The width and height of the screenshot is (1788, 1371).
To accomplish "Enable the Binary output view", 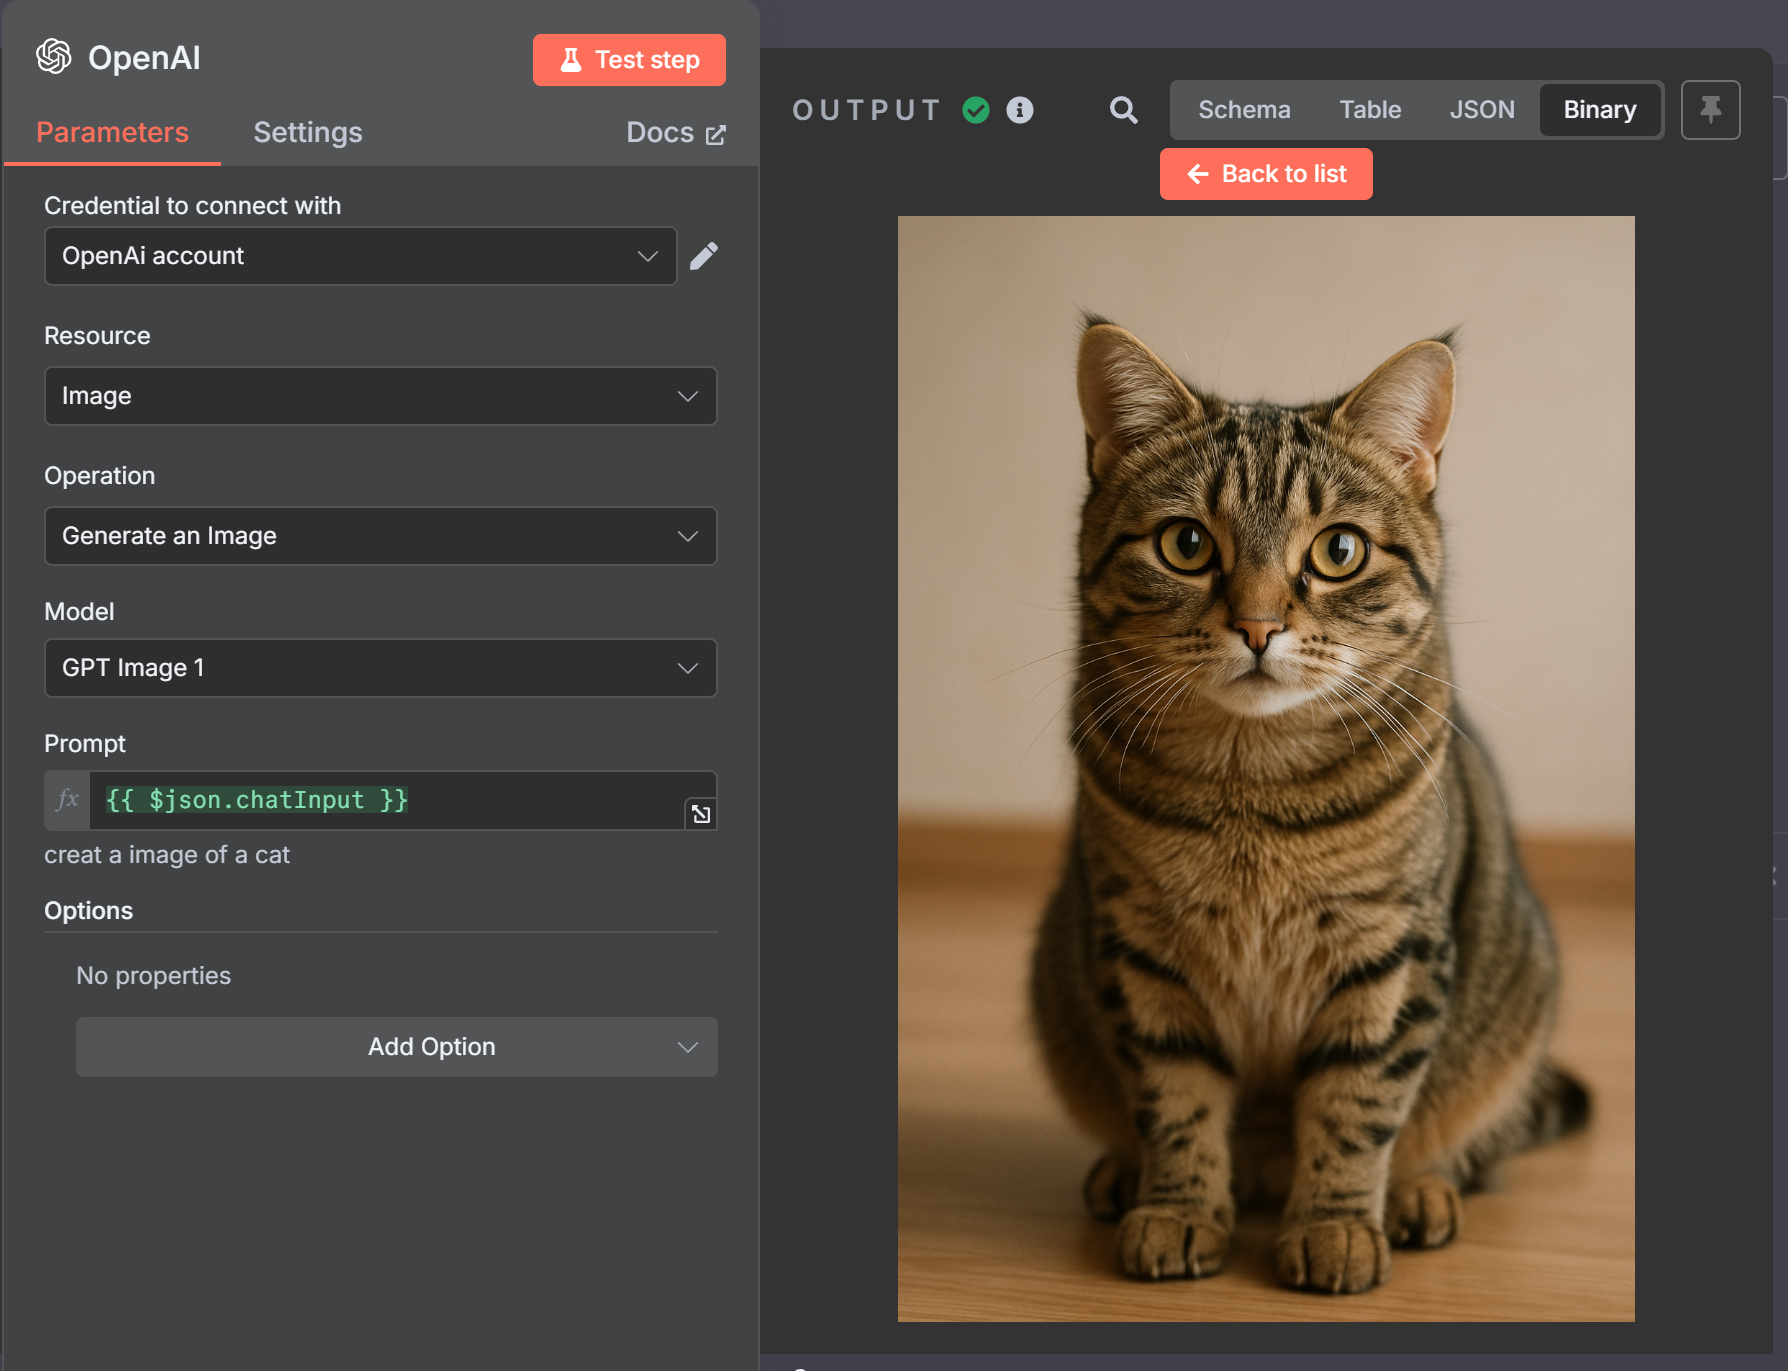I will (1599, 110).
